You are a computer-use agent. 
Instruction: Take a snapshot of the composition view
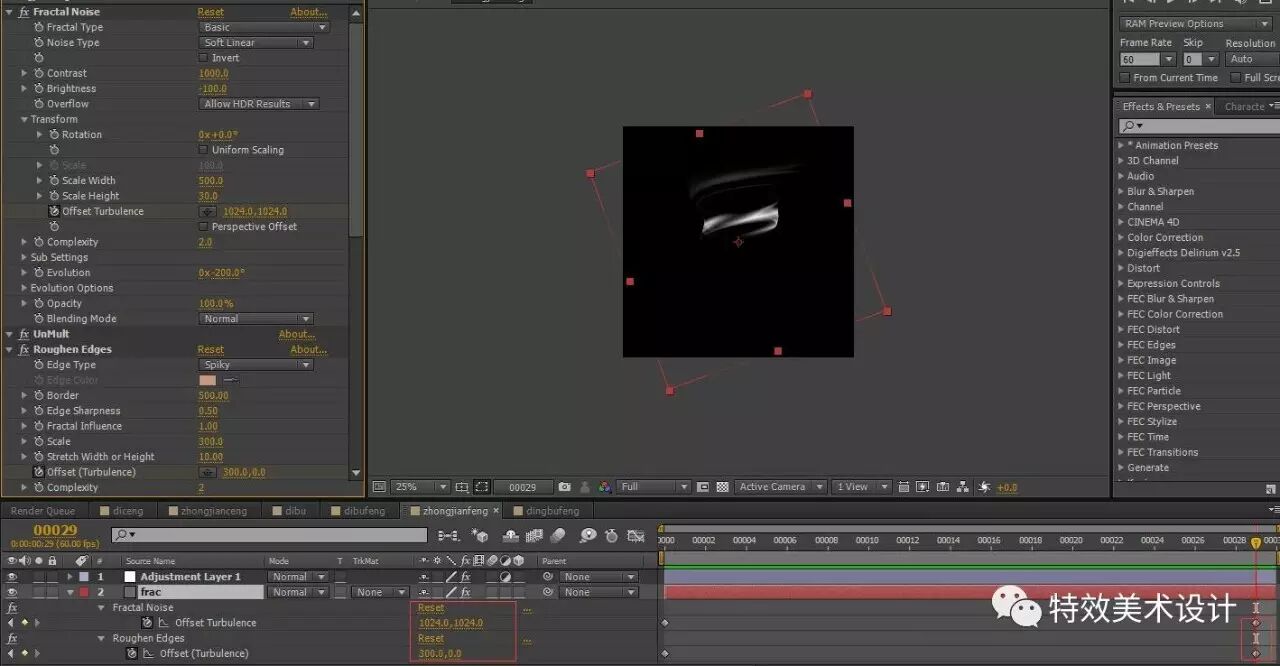tap(565, 487)
